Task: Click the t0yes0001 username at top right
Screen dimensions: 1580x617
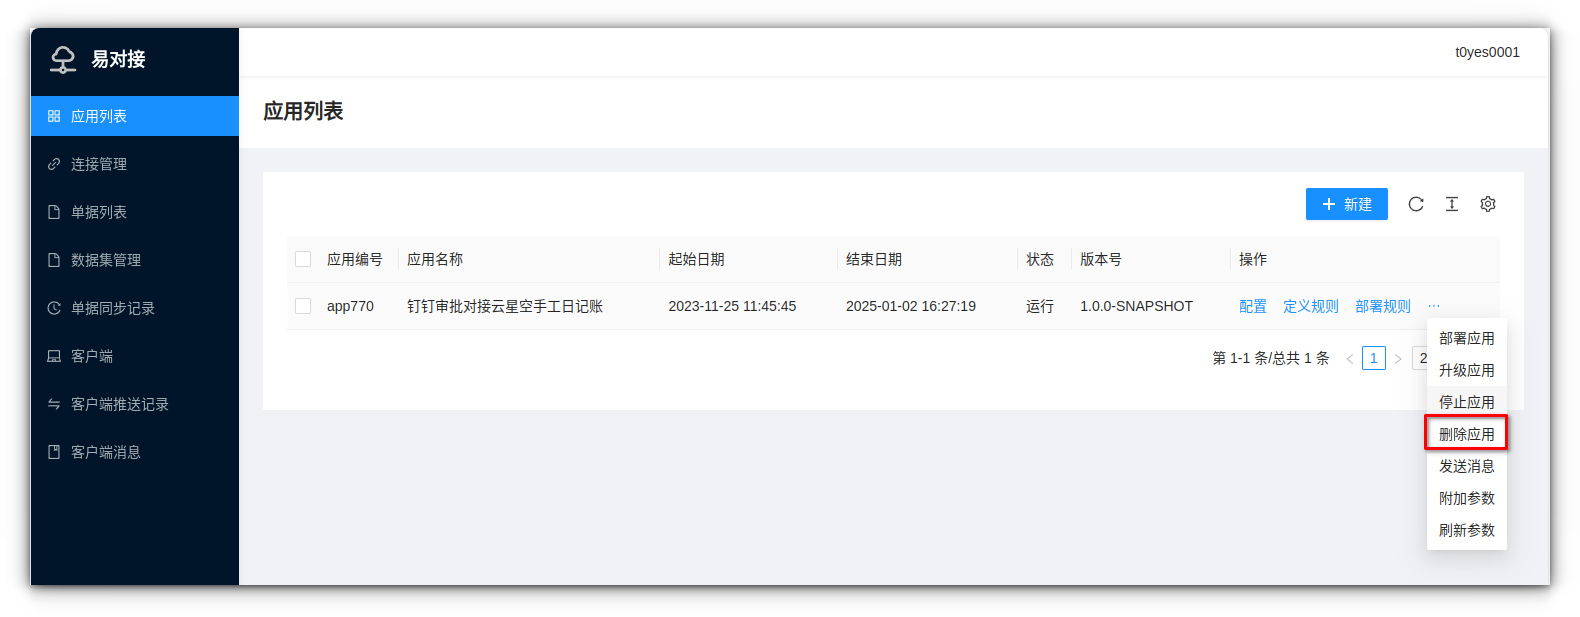Action: [x=1487, y=52]
